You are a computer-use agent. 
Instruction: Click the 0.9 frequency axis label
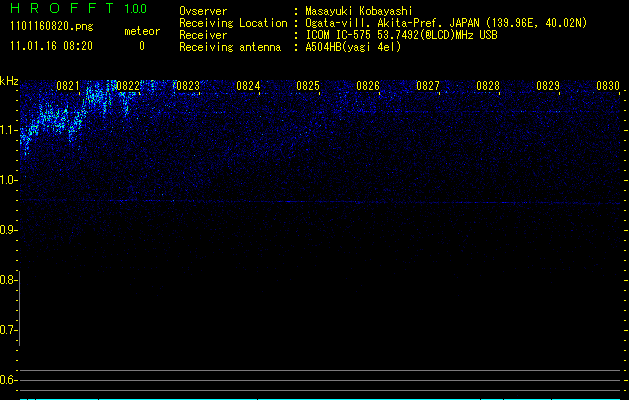(x=8, y=230)
